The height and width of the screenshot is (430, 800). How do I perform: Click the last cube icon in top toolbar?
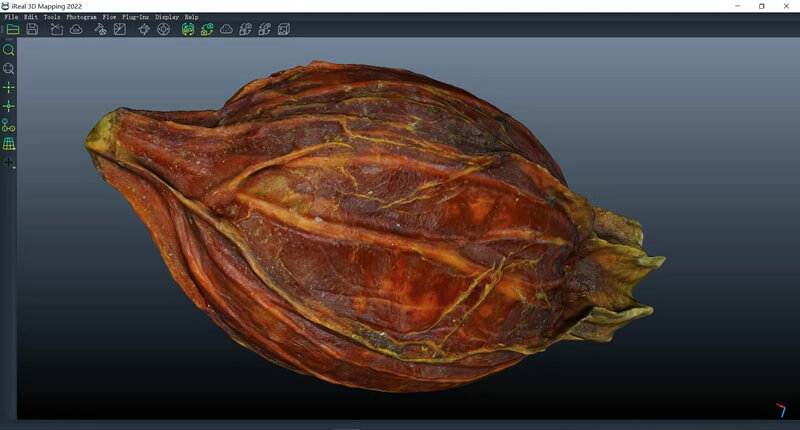pyautogui.click(x=283, y=30)
